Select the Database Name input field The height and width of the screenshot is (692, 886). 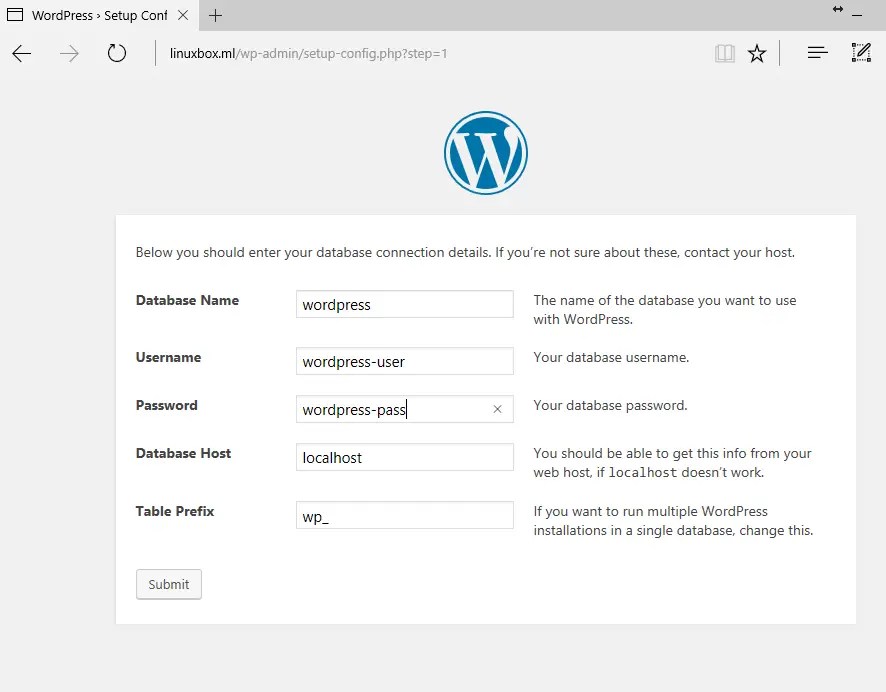(404, 304)
